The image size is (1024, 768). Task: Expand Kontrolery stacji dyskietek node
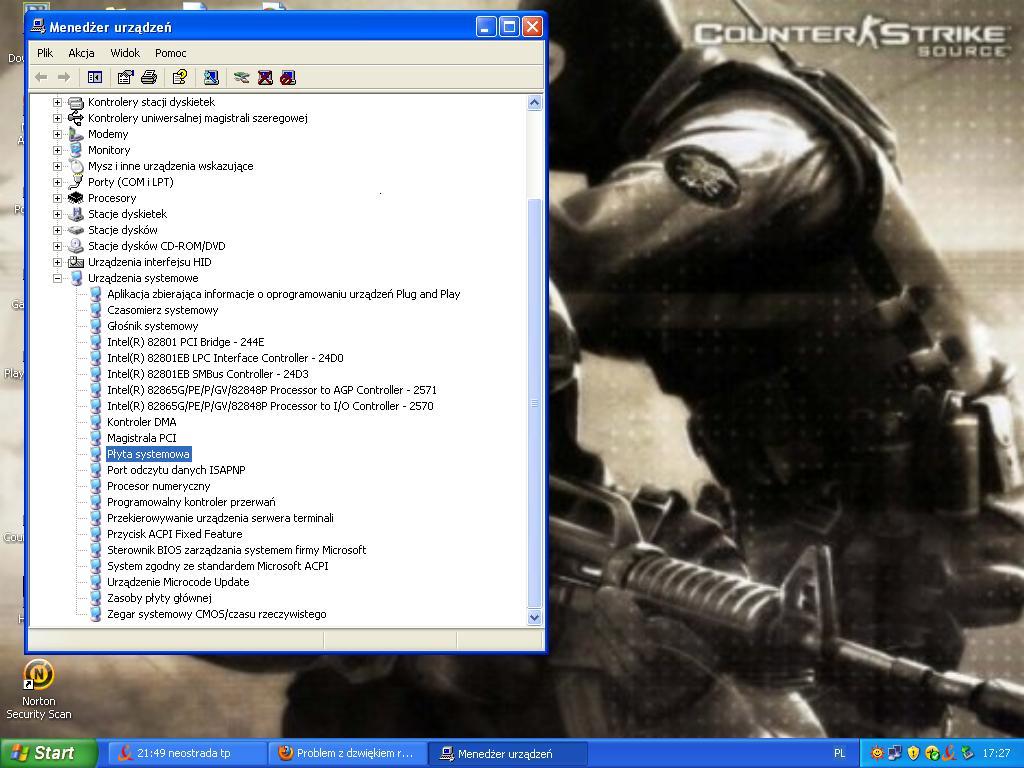[x=57, y=102]
